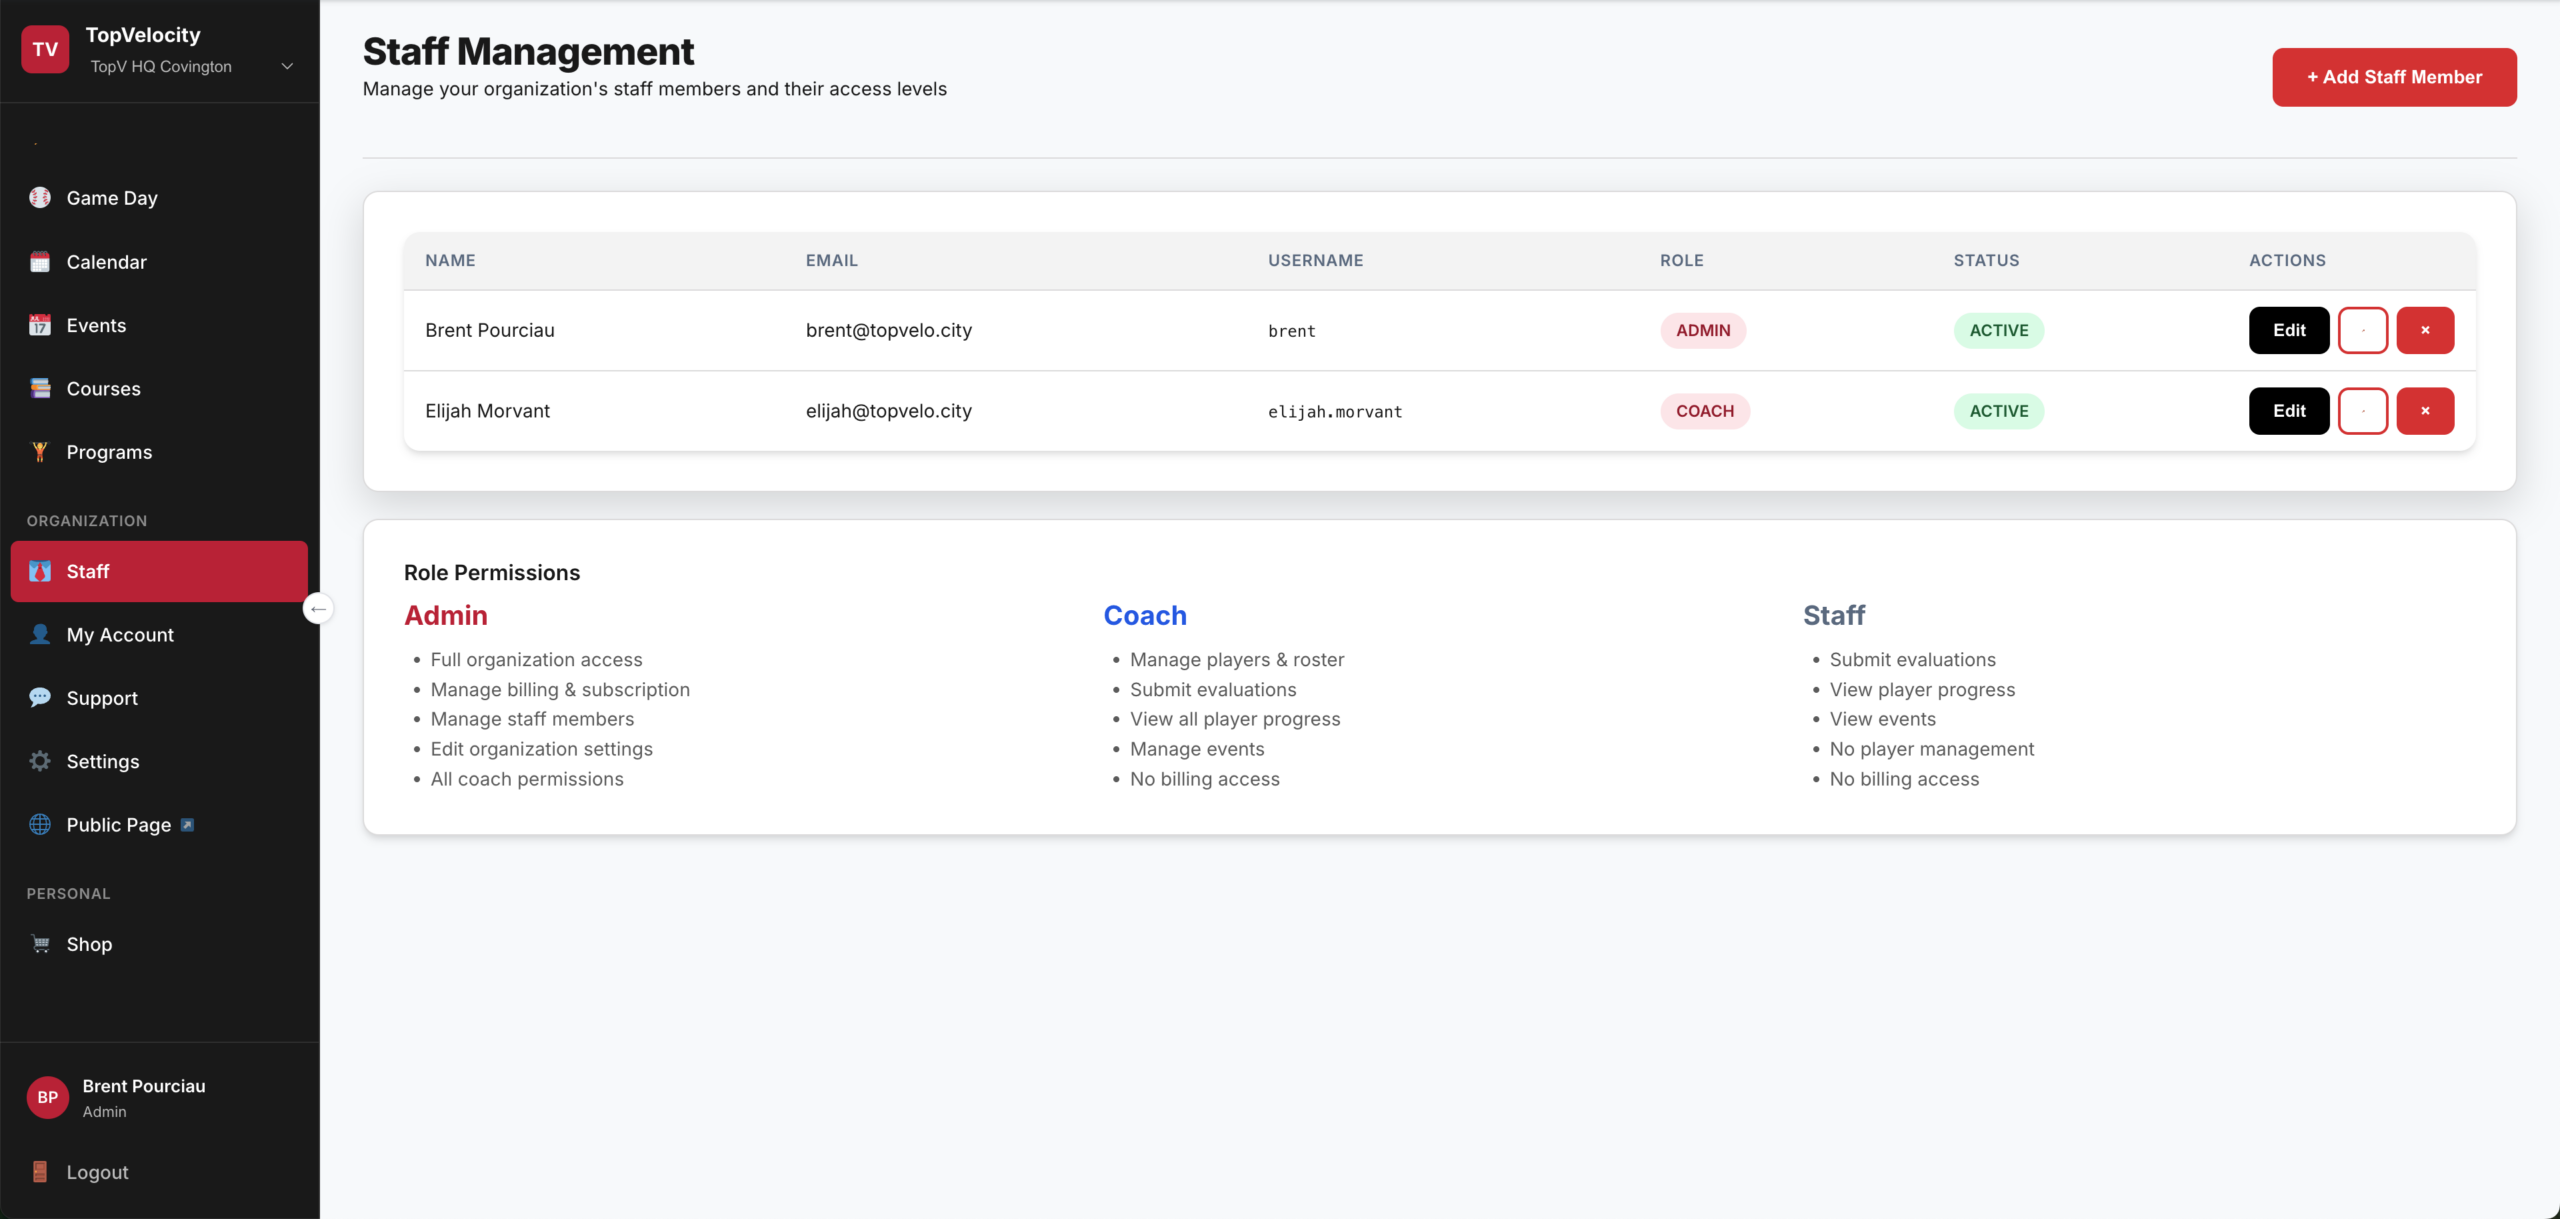Click the Courses books icon
The height and width of the screenshot is (1219, 2560).
(40, 389)
